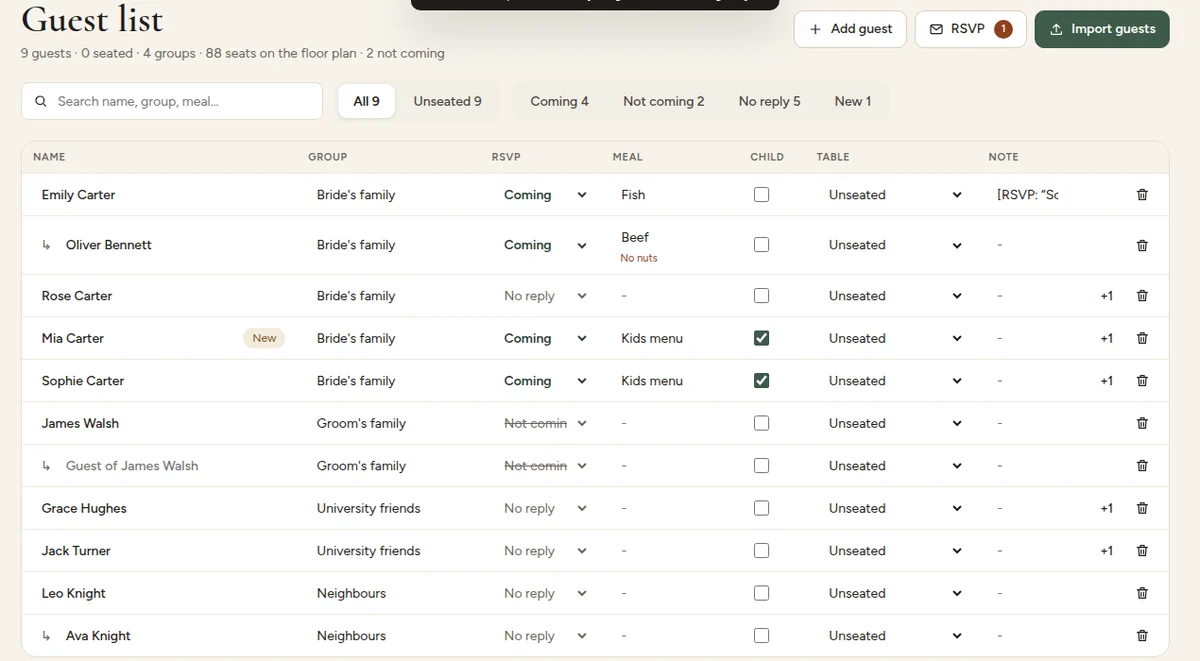Open Ava Knight's table dropdown

pos(895,636)
